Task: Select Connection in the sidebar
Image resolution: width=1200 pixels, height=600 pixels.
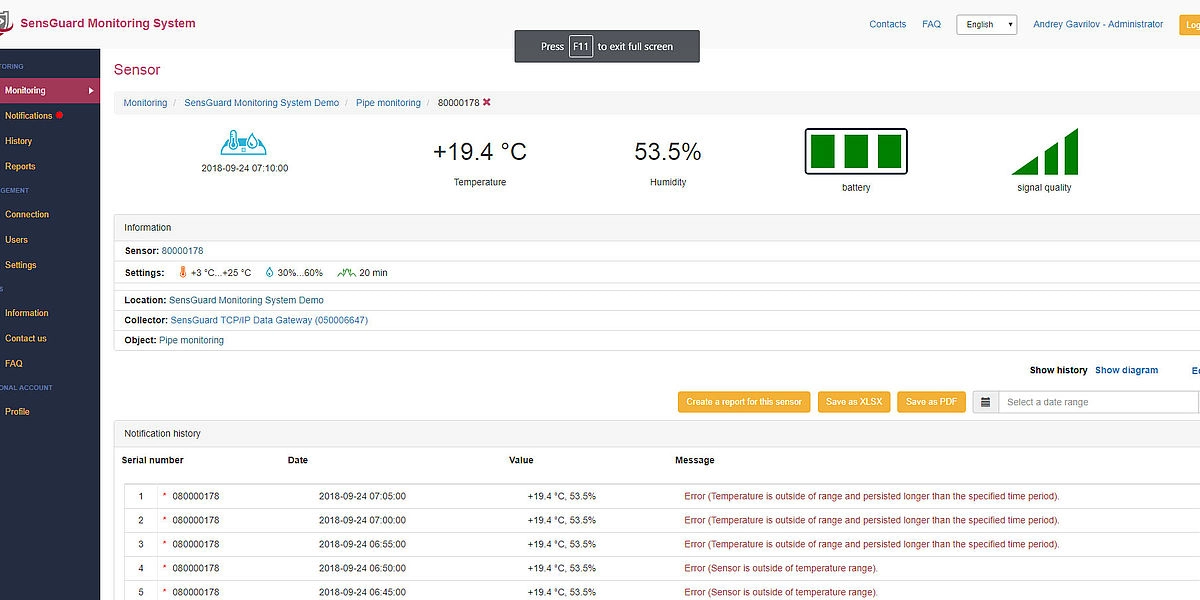Action: [27, 214]
